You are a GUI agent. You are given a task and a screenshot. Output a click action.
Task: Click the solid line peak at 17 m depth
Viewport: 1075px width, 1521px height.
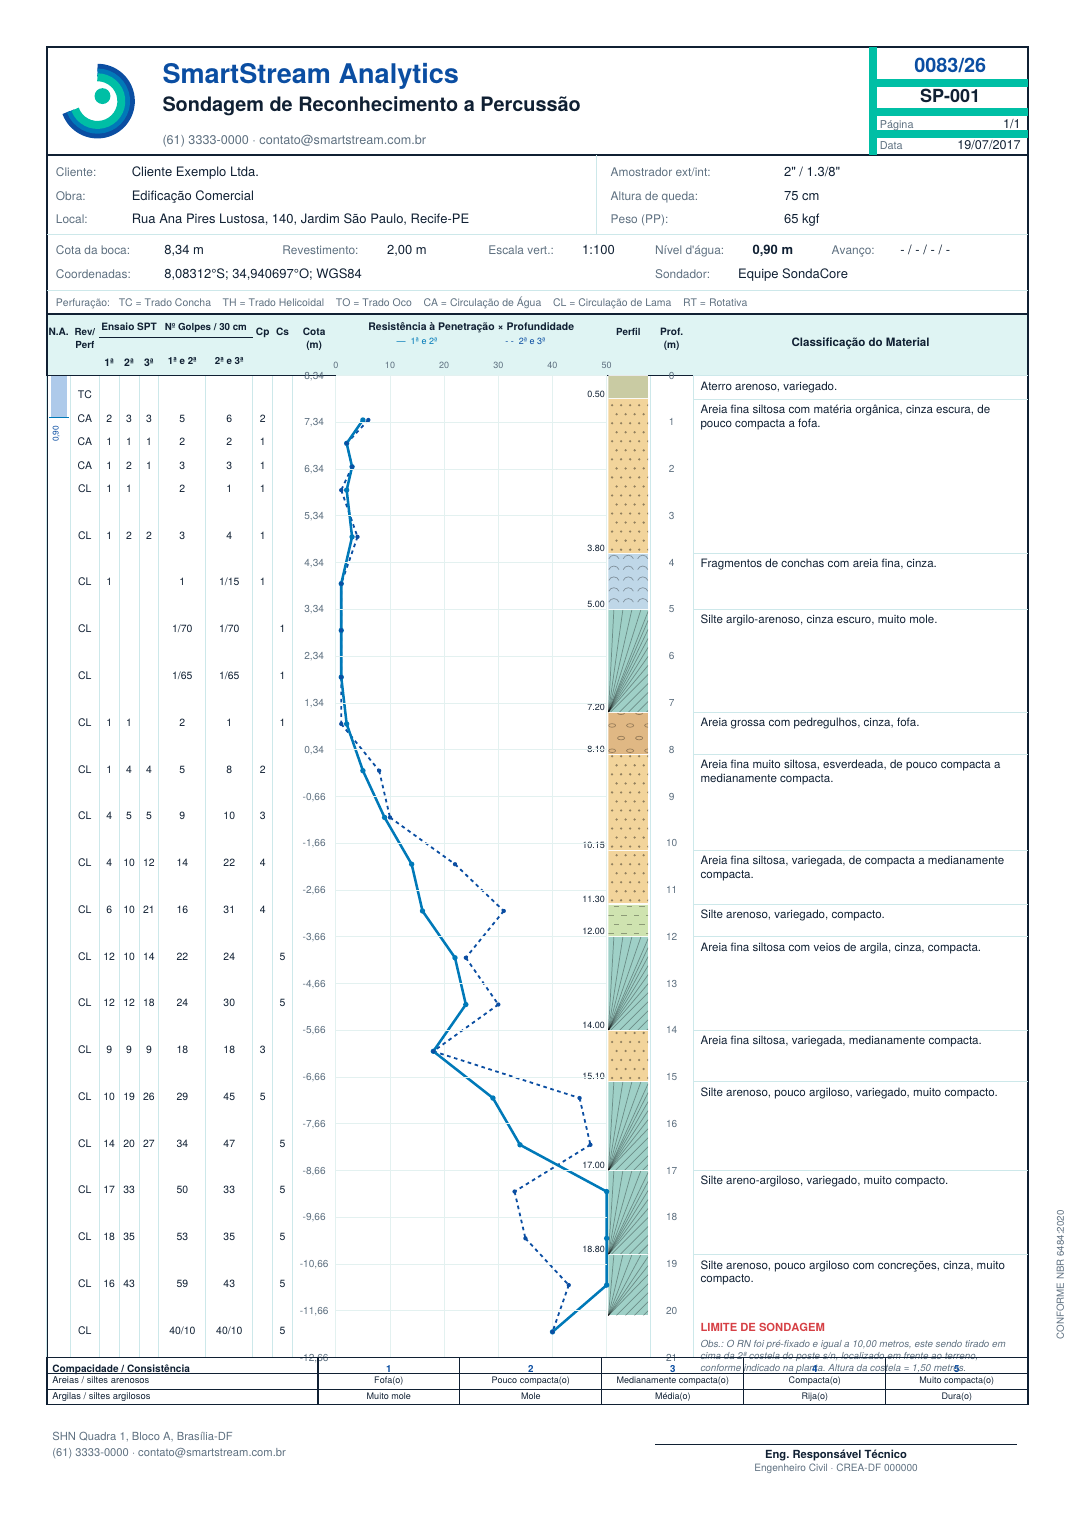pos(607,1191)
